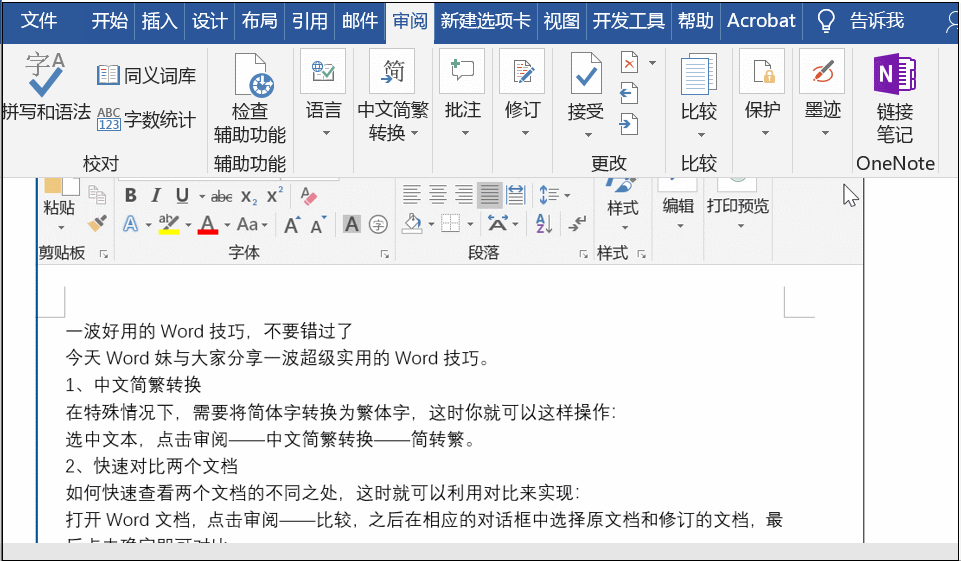961x561 pixels.
Task: Click the decrease font size icon
Action: [318, 225]
